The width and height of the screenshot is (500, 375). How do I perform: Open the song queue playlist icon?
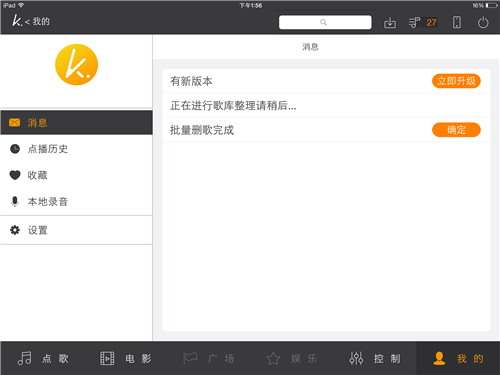pos(414,22)
